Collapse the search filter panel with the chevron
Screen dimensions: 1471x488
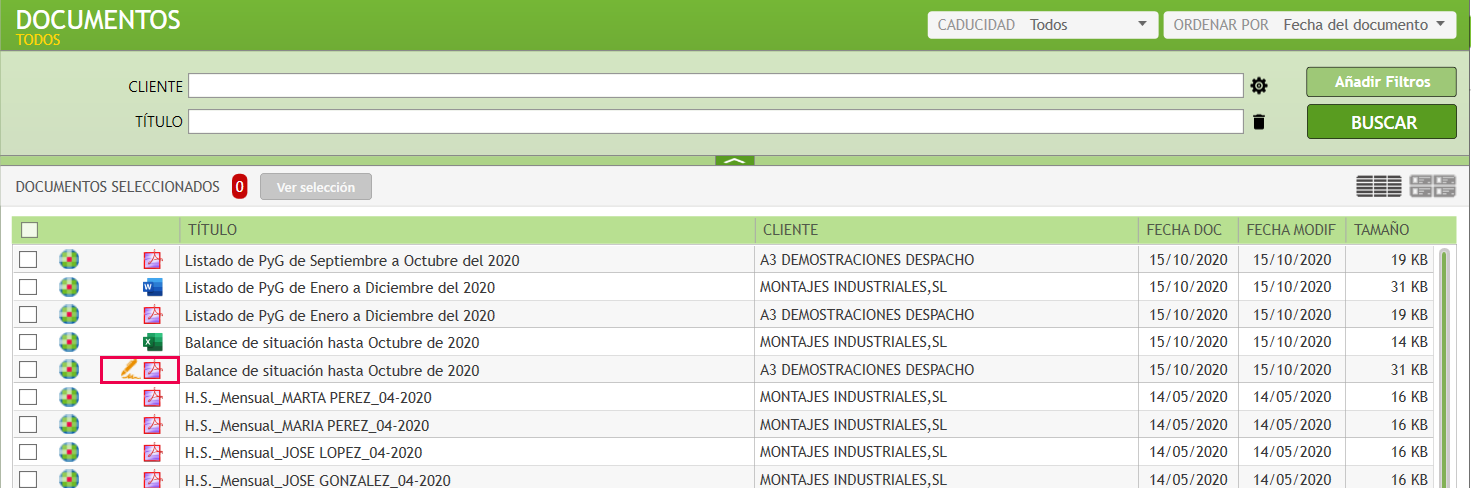735,160
